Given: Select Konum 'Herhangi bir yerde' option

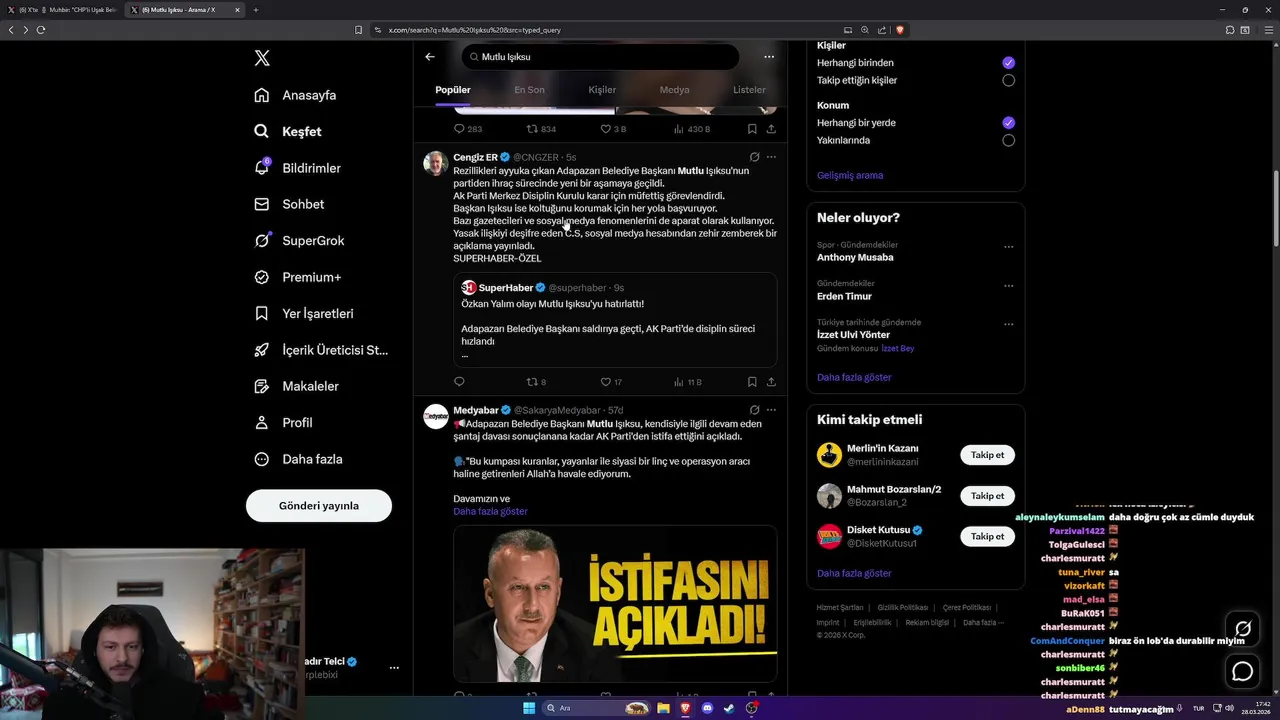Looking at the screenshot, I should (1008, 122).
